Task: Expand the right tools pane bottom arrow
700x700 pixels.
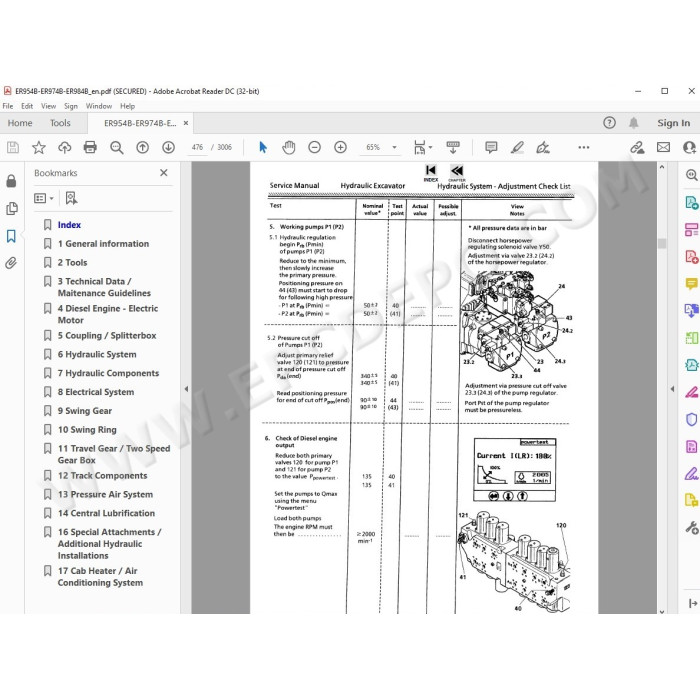Action: pos(692,604)
